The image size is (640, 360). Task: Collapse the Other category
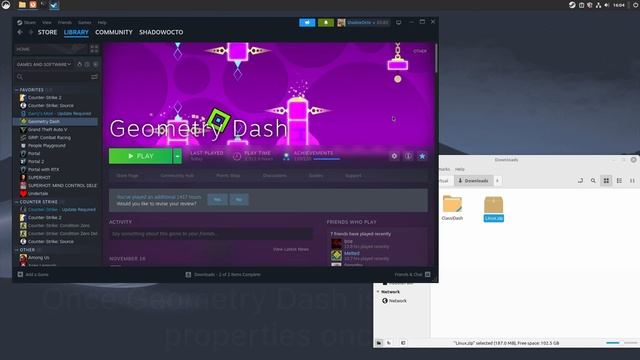[17, 250]
